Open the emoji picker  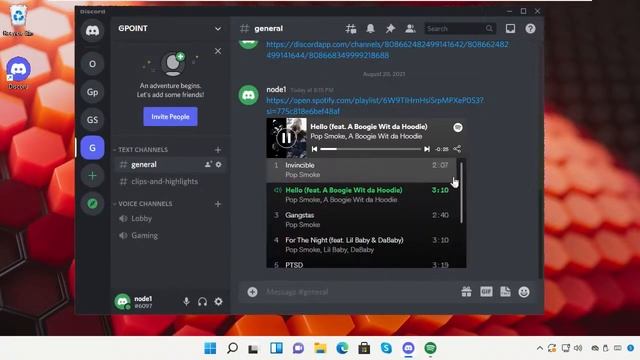point(524,292)
